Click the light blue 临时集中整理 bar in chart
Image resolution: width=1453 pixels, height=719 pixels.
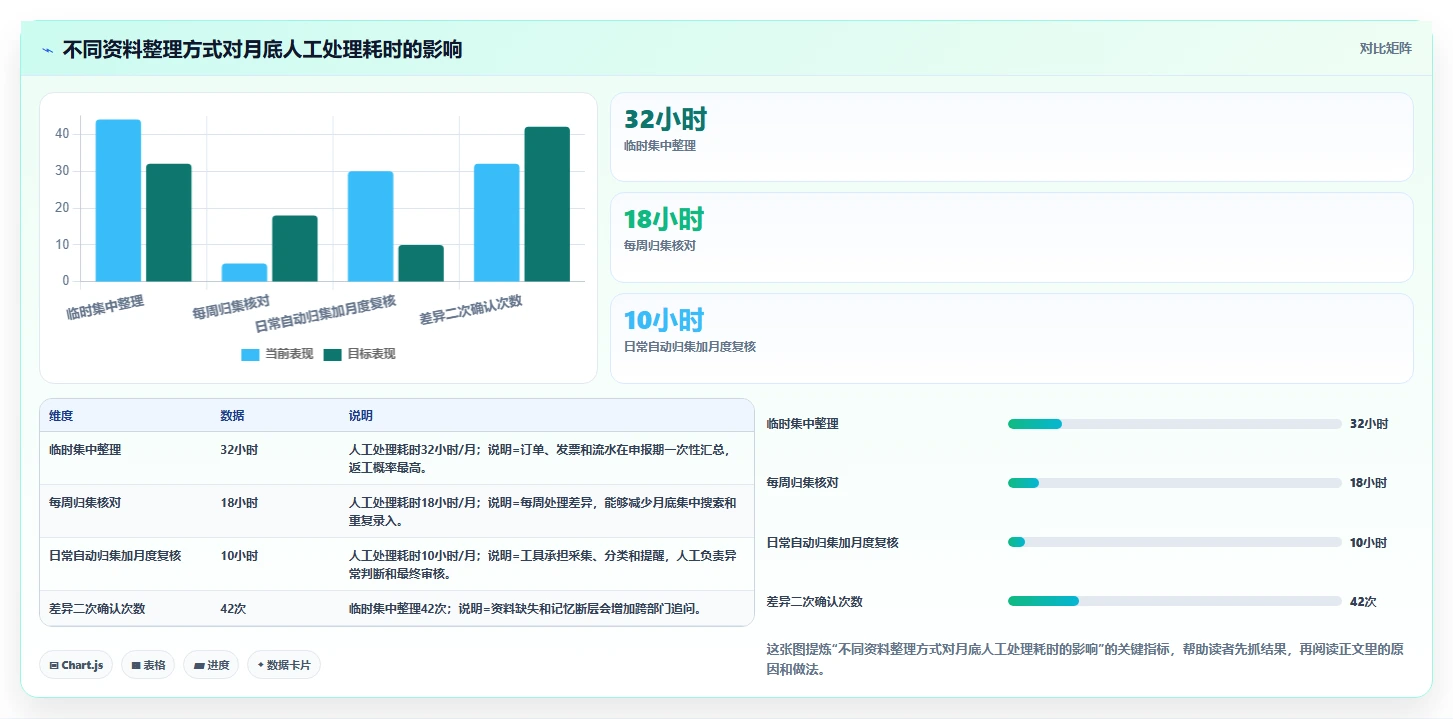[x=118, y=200]
